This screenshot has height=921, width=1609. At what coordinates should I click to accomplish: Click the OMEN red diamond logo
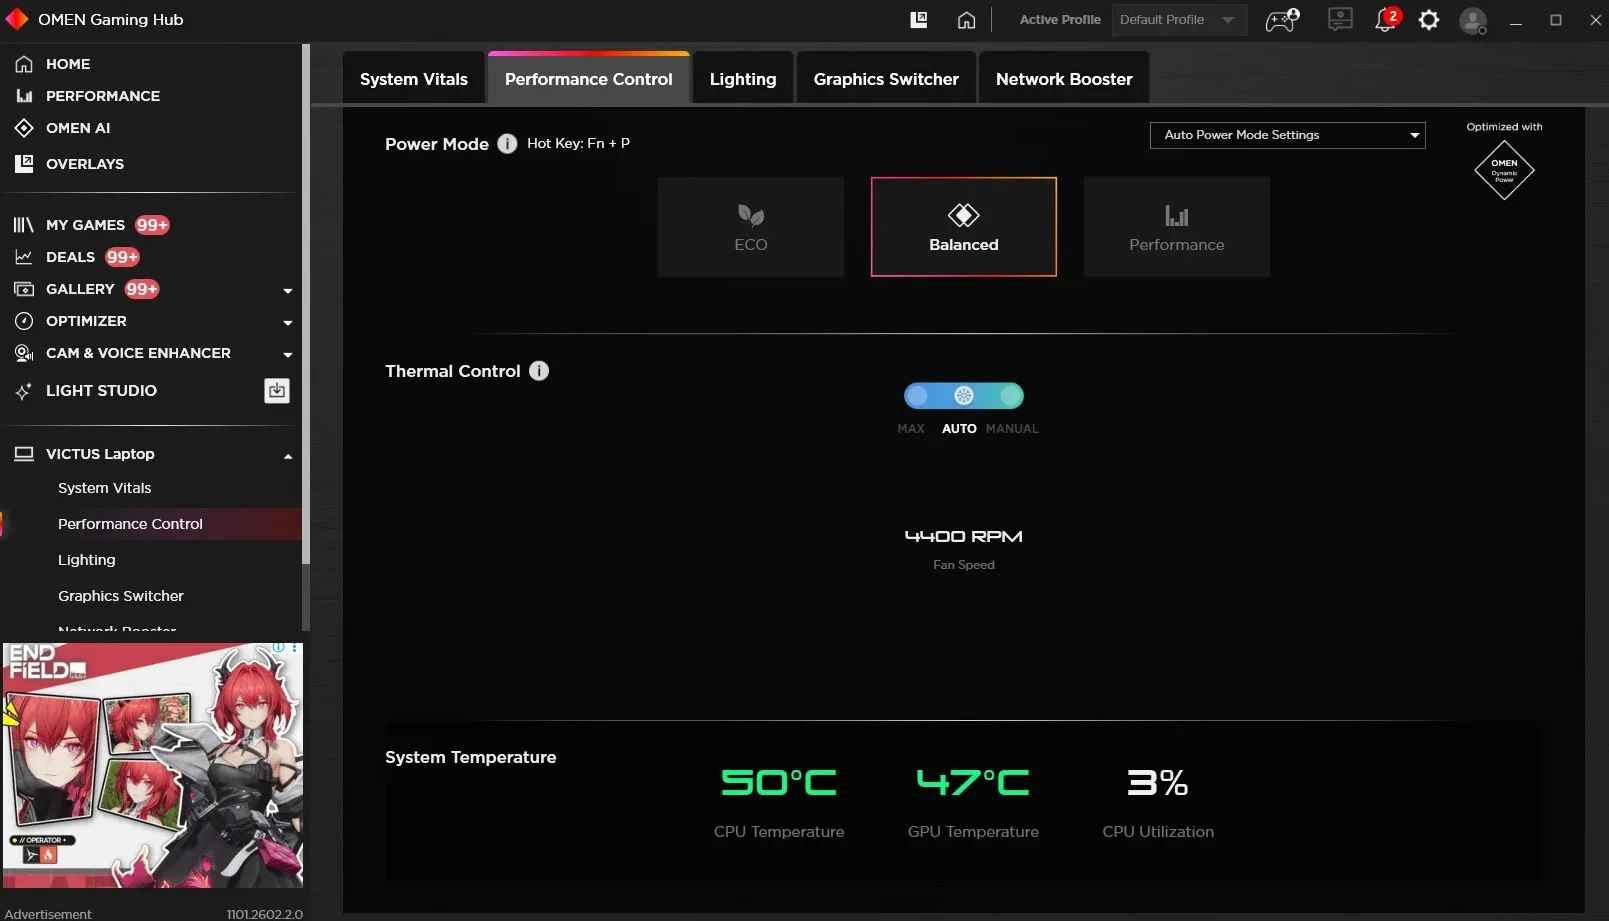[x=17, y=19]
